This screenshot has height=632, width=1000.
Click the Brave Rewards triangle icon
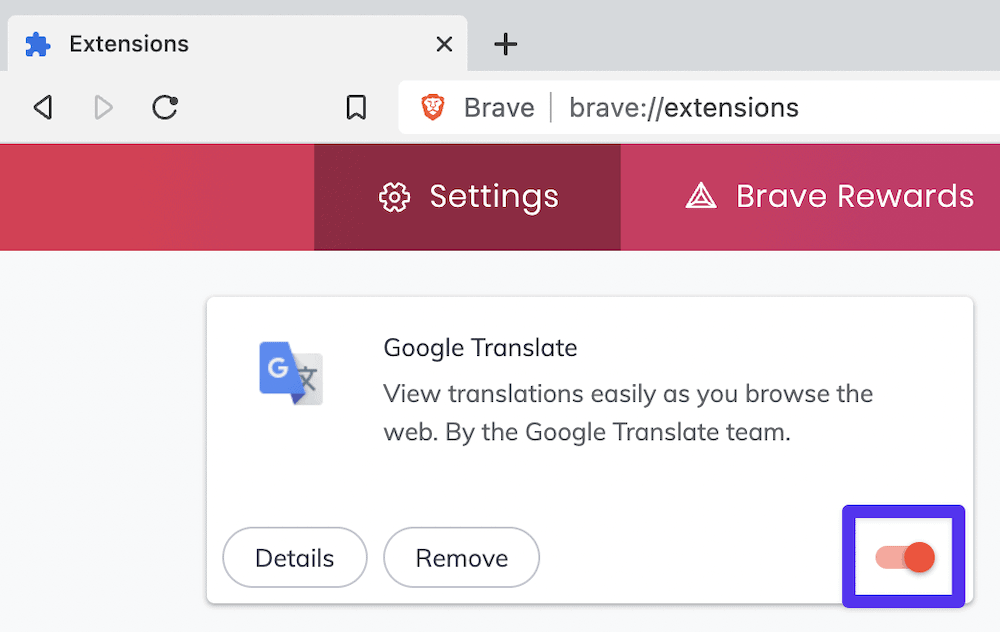[x=701, y=196]
